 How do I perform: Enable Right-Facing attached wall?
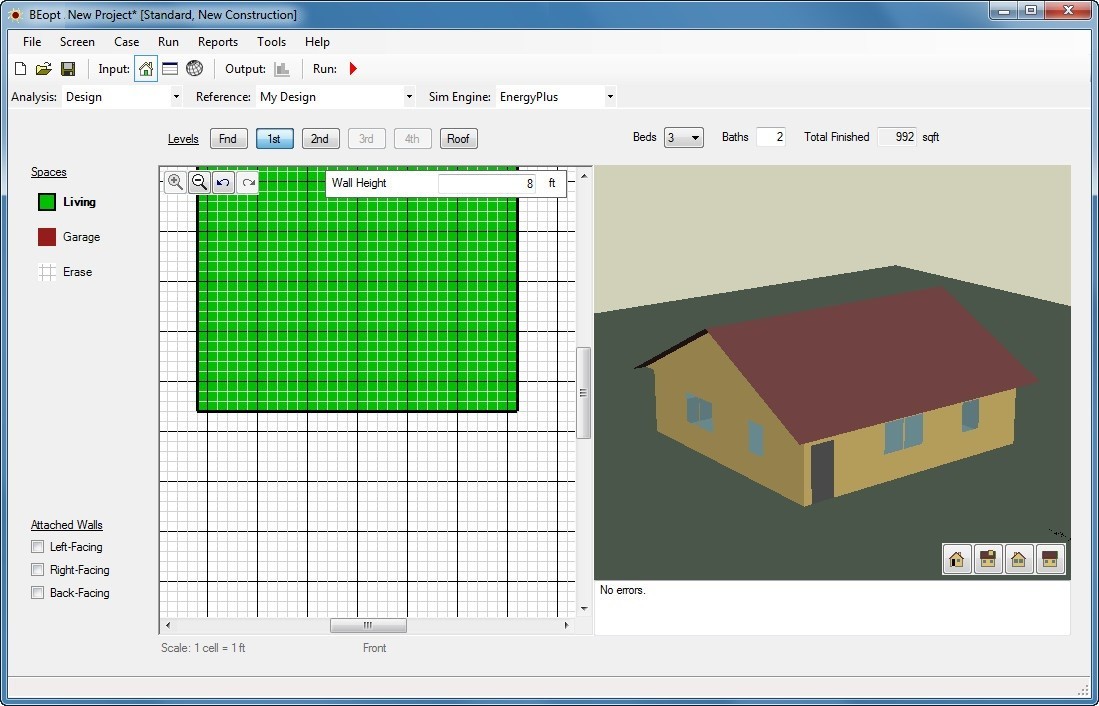pos(38,570)
